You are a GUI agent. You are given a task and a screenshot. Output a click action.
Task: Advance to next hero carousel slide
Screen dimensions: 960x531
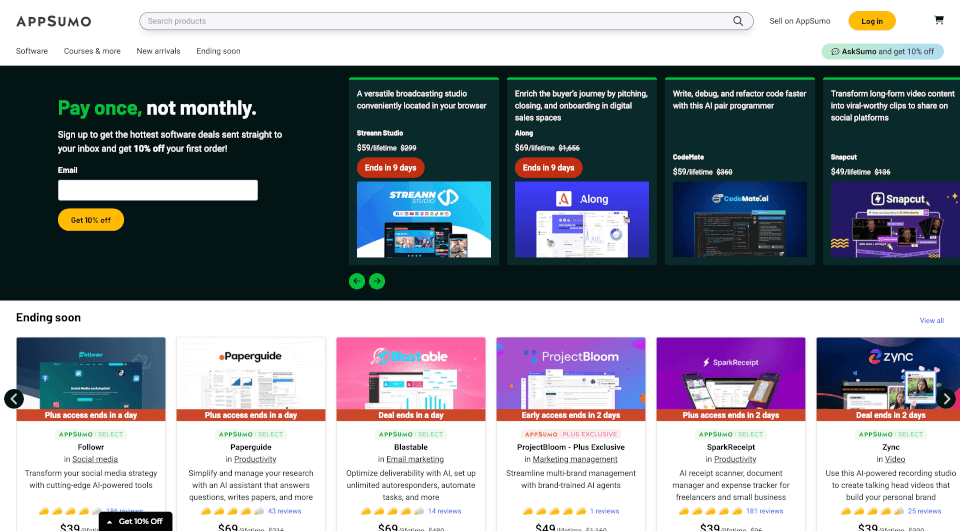coord(377,281)
